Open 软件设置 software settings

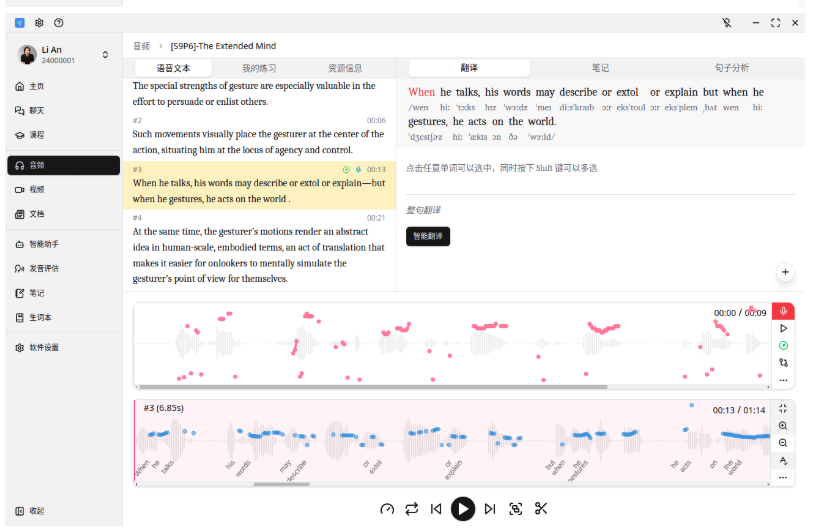(x=63, y=348)
